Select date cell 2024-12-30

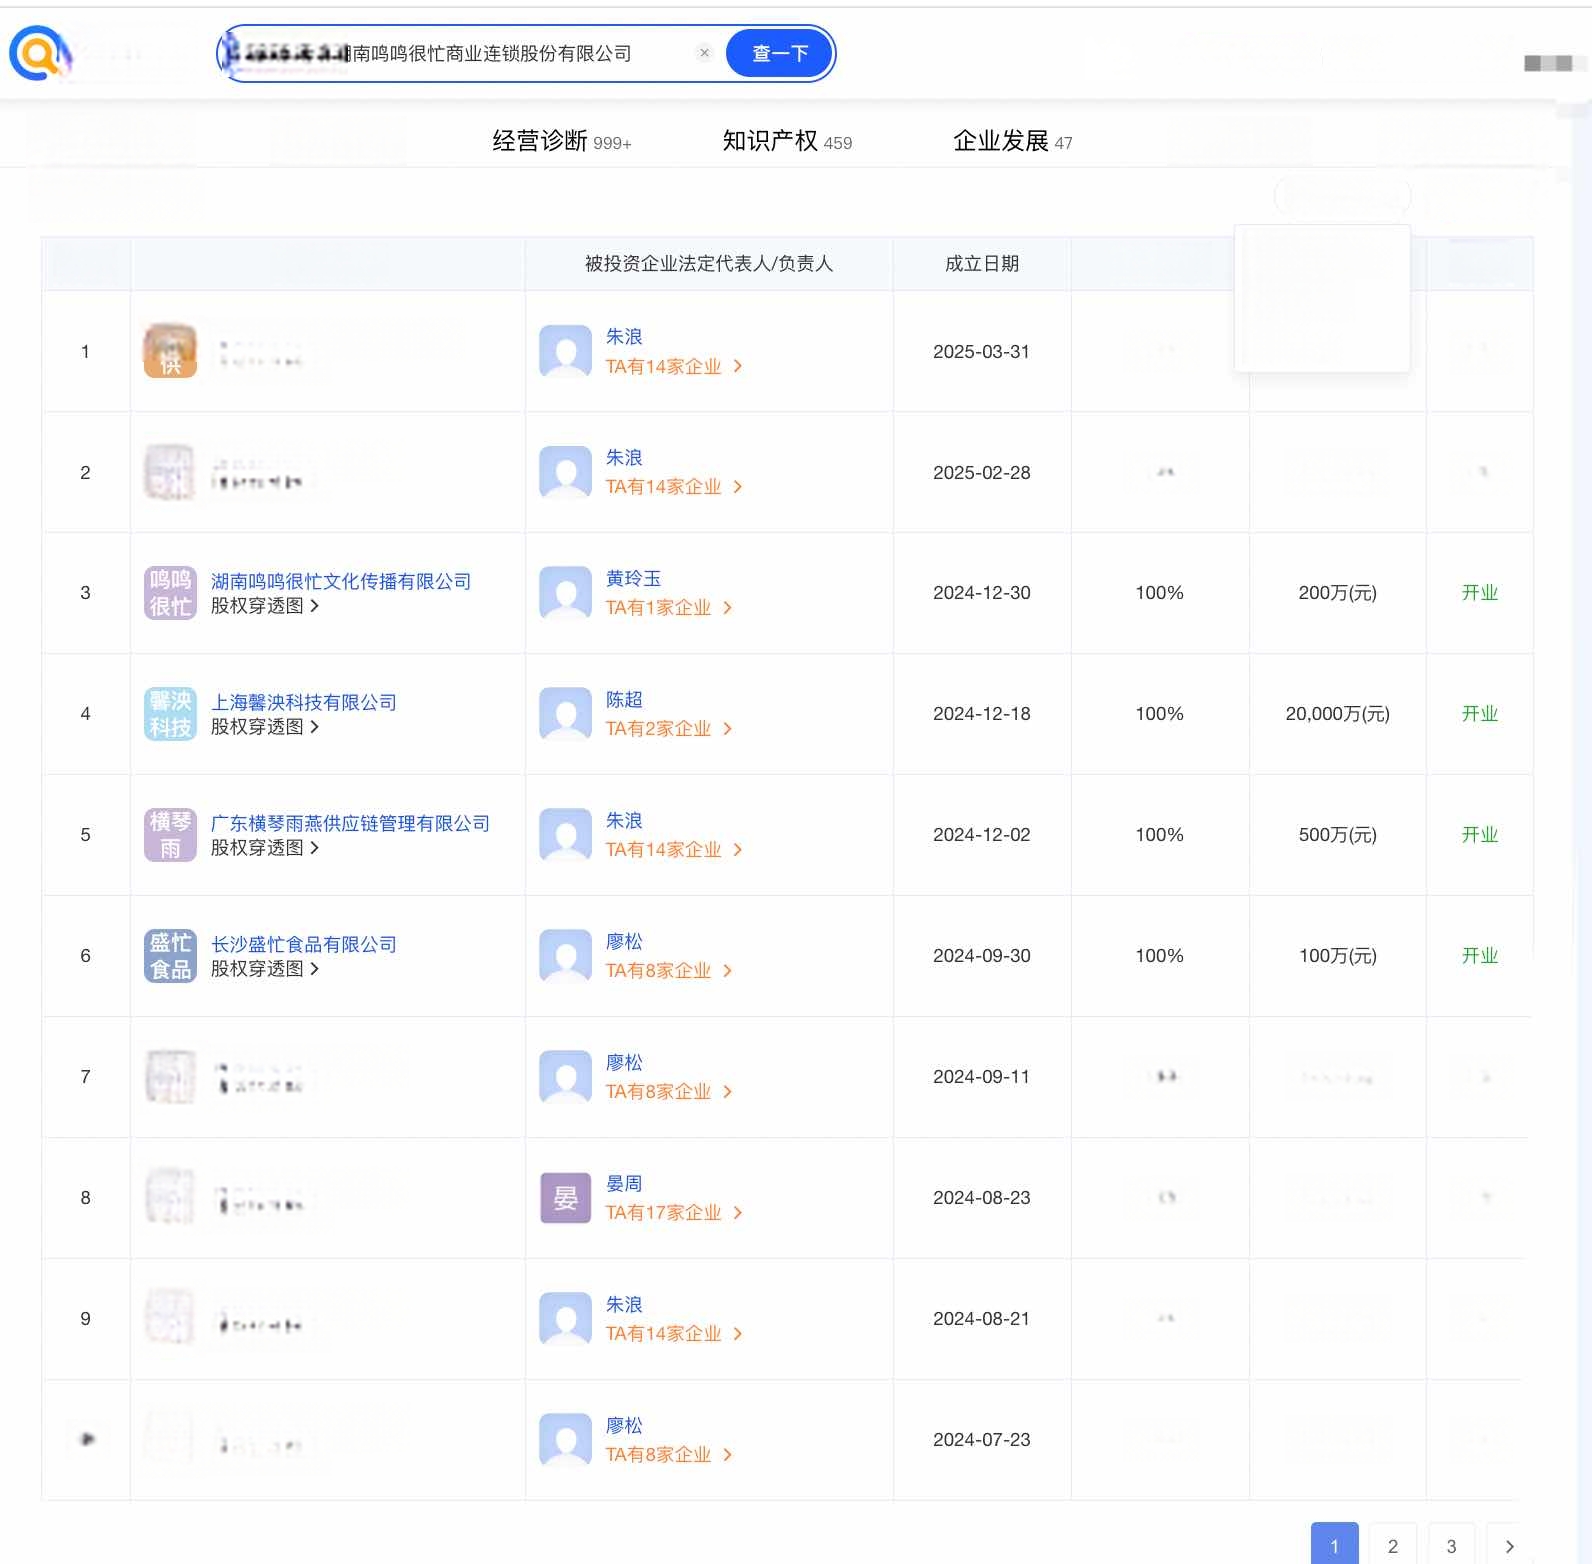coord(982,593)
